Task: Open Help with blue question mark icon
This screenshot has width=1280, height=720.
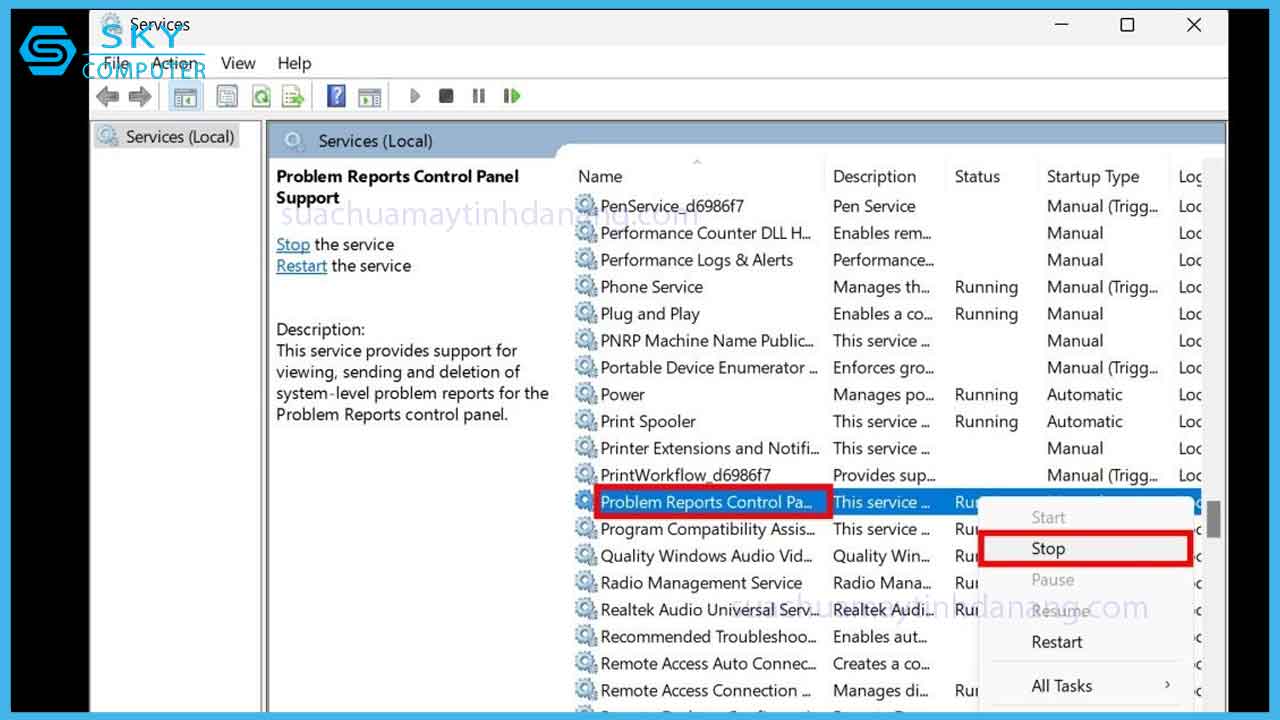Action: 337,96
